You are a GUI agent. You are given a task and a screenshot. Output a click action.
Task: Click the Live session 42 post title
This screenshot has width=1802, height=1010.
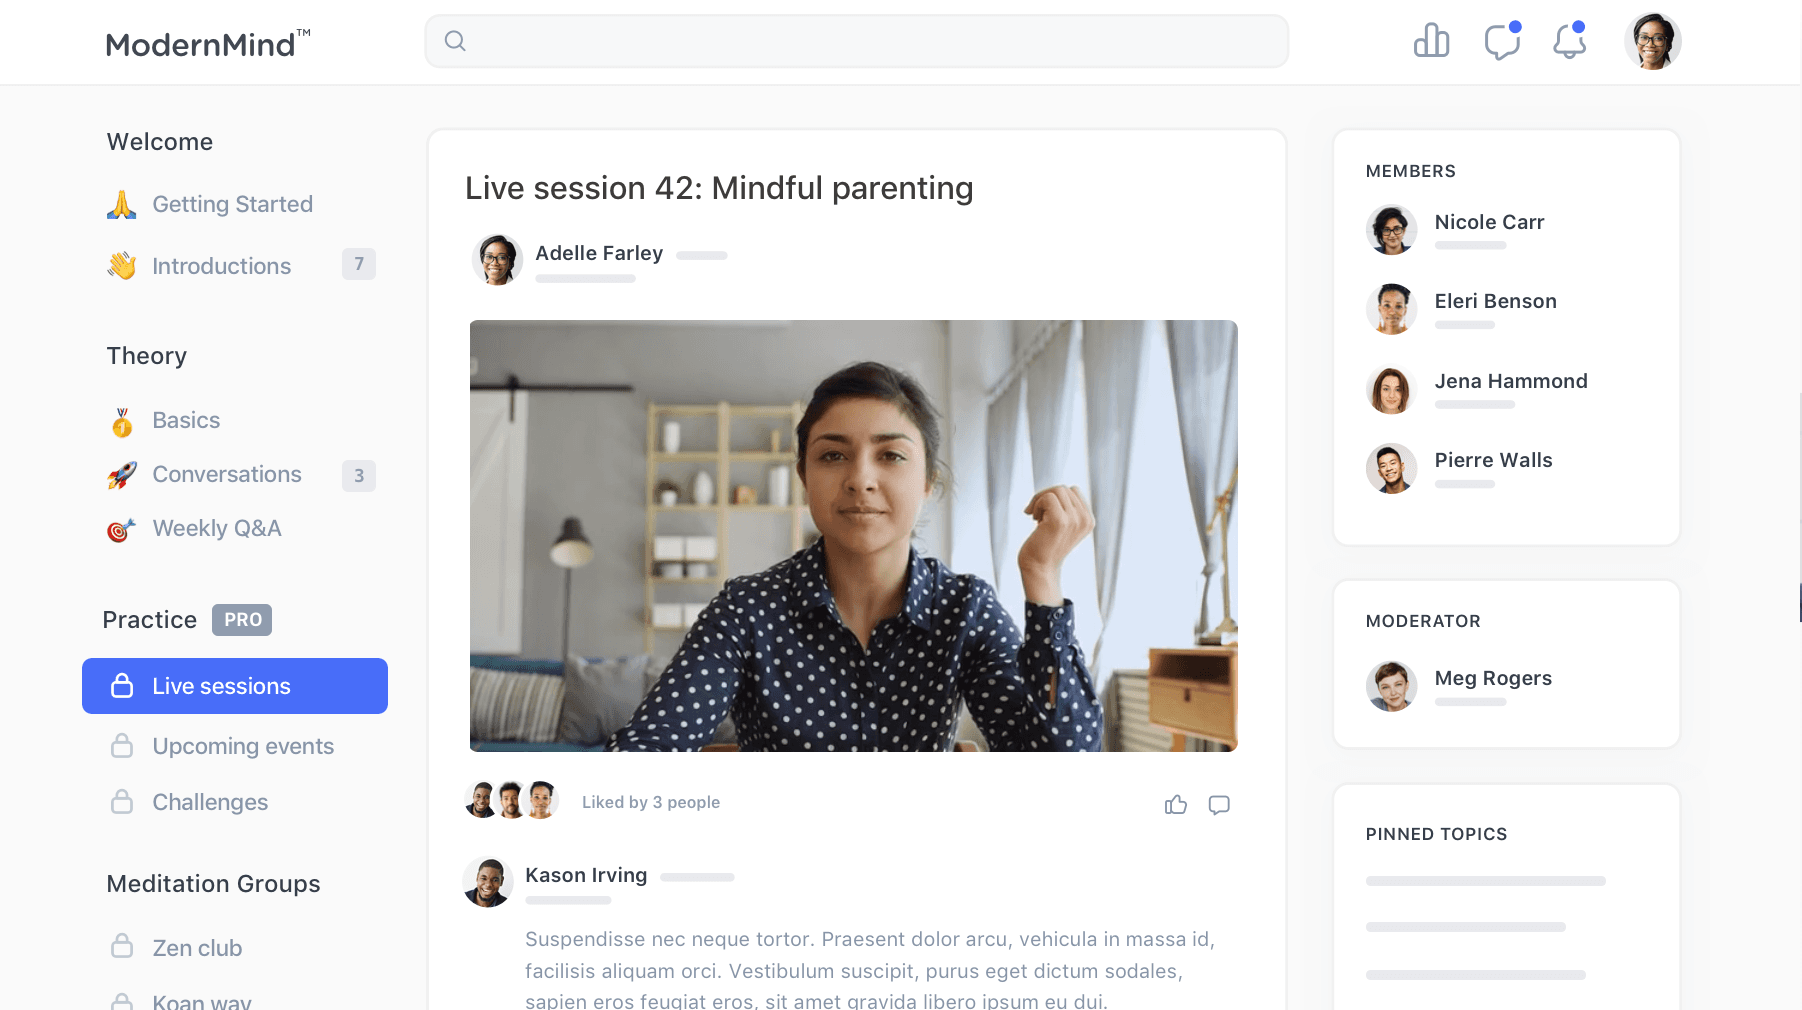[x=719, y=188]
